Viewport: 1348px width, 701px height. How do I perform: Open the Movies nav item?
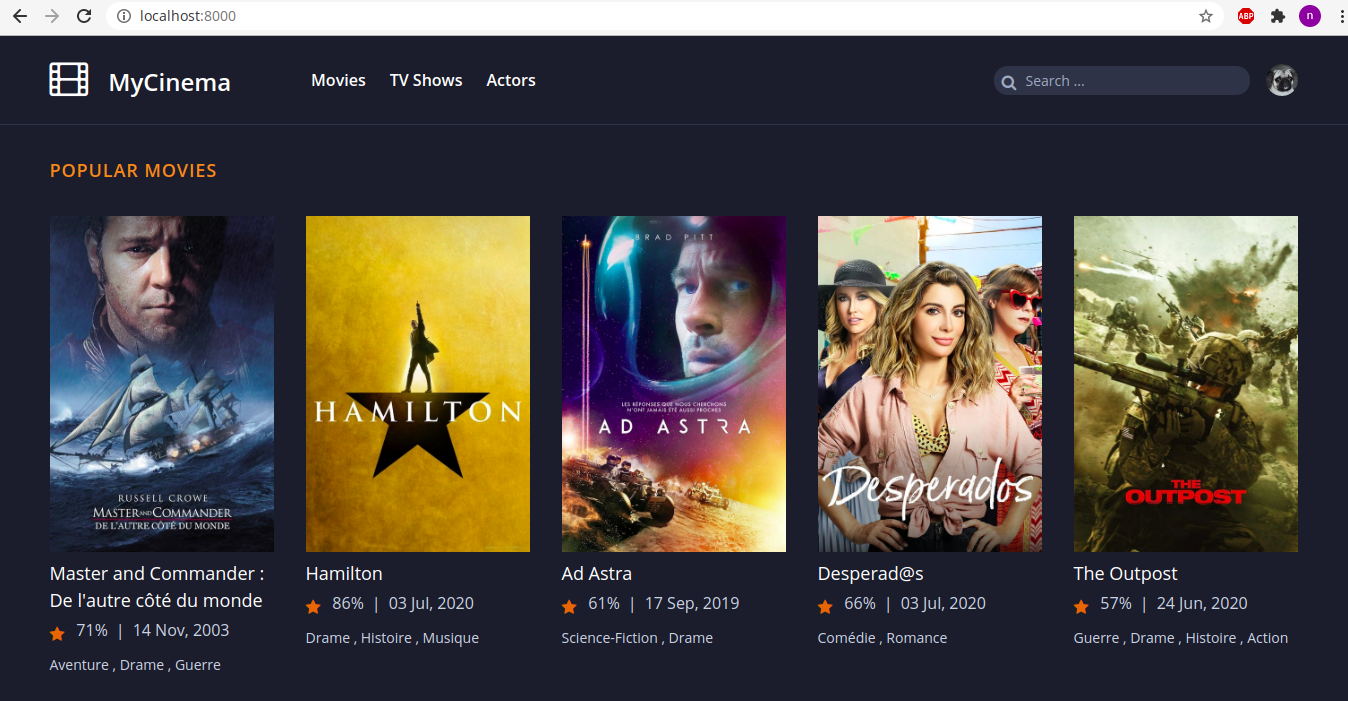[338, 80]
